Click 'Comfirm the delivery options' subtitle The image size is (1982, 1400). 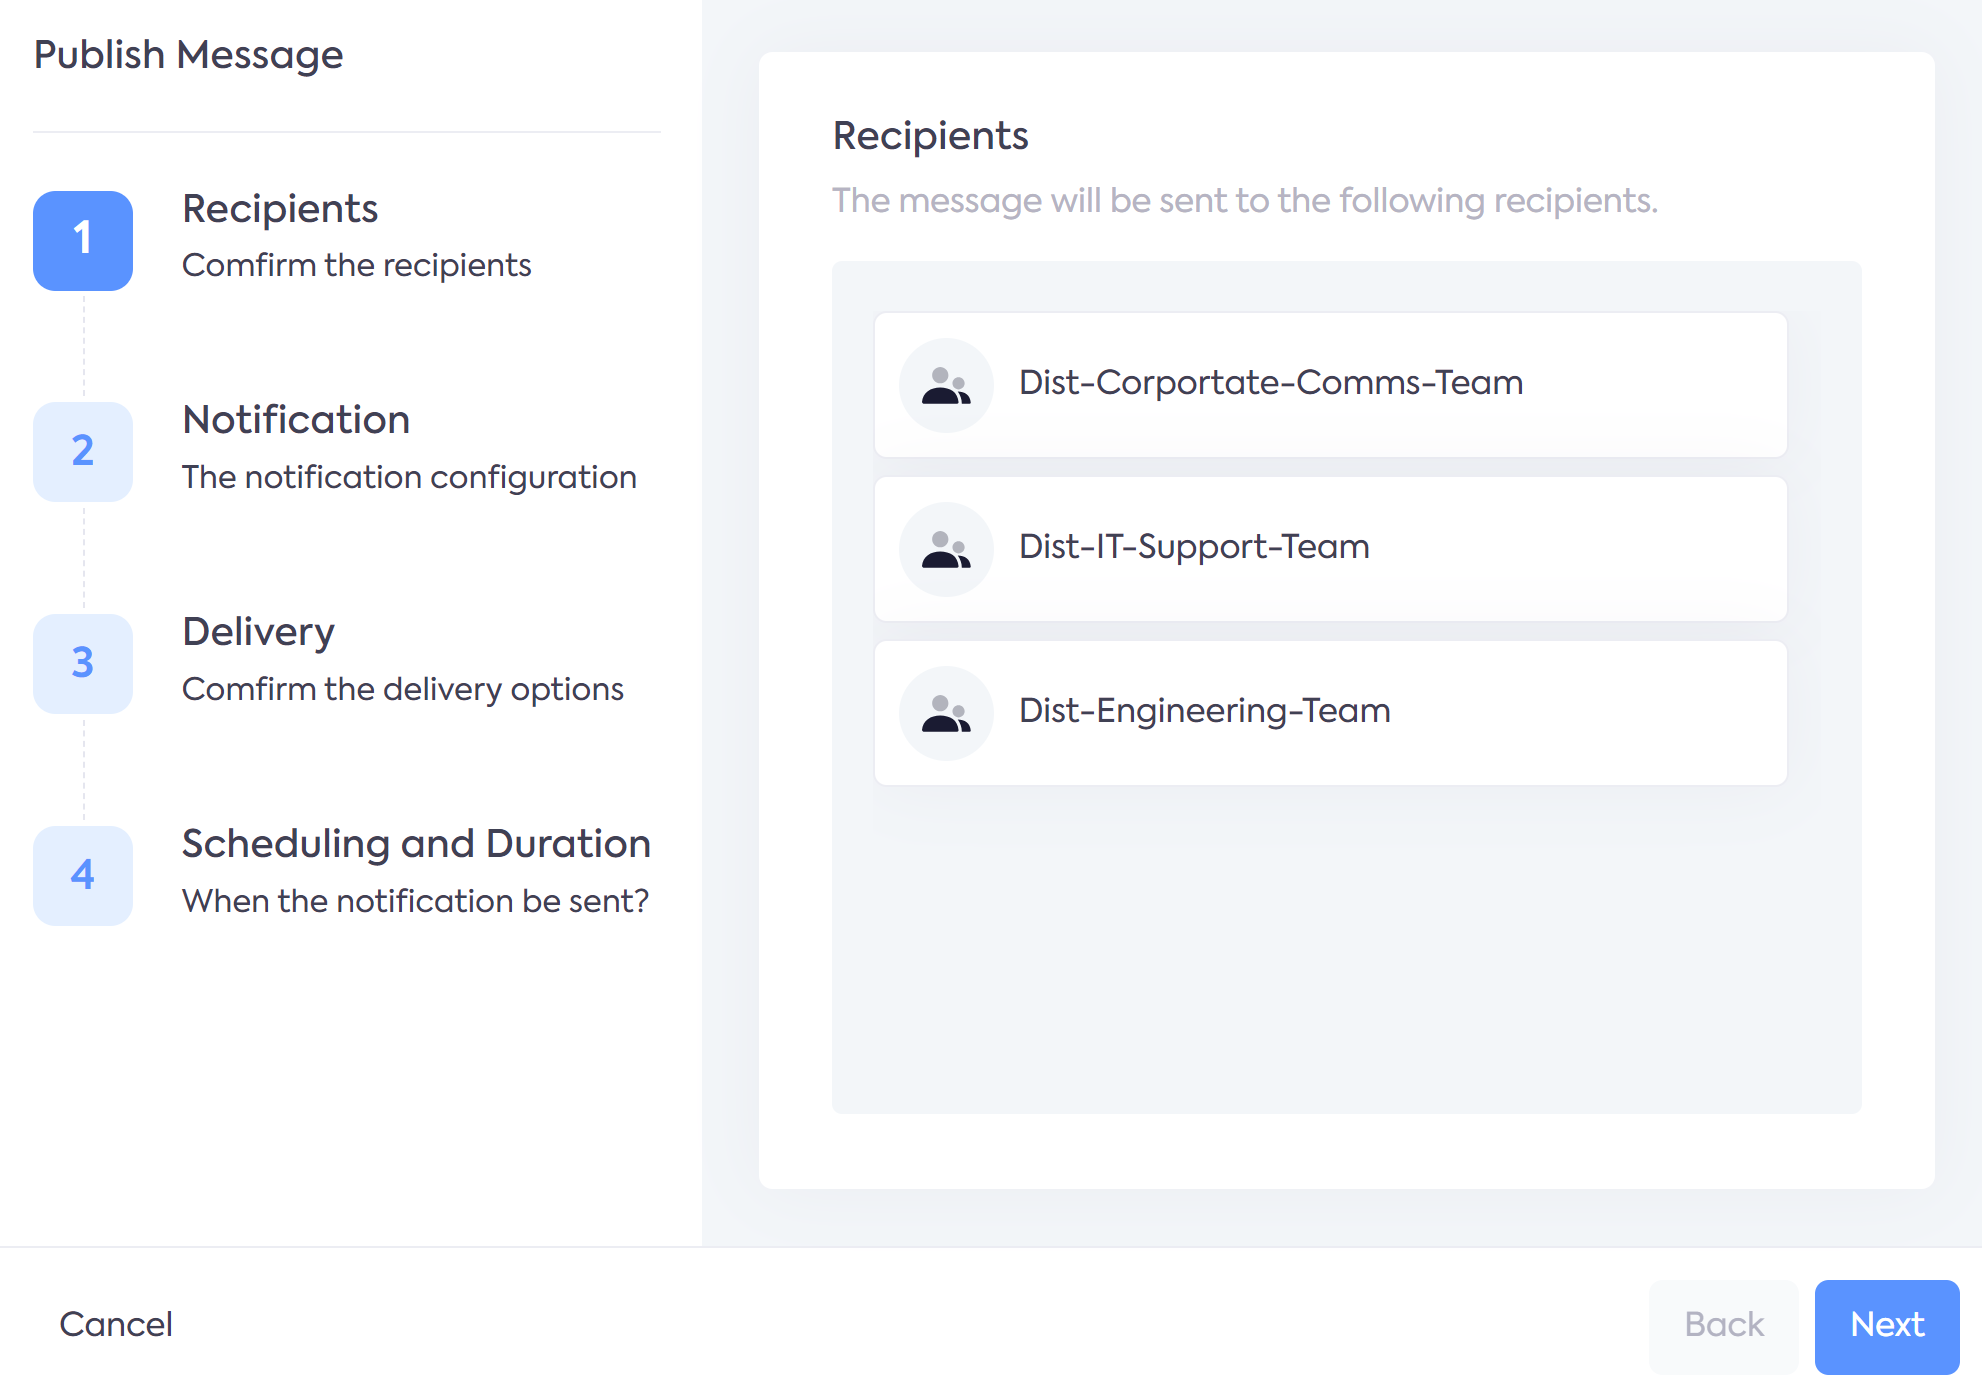(402, 690)
